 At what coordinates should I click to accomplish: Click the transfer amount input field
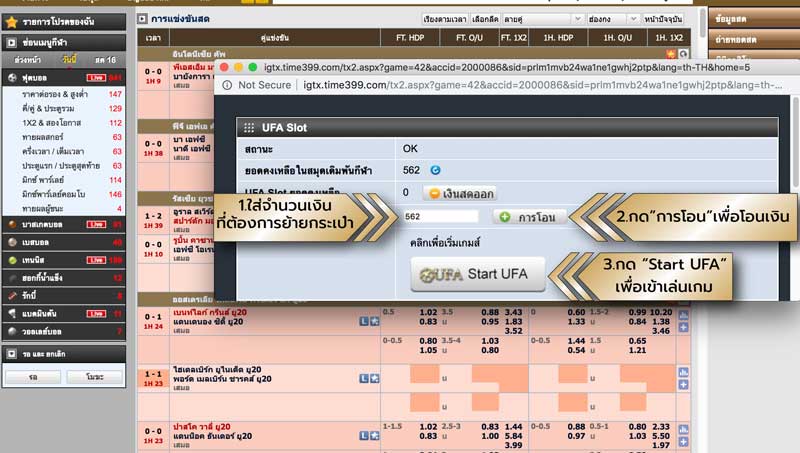click(x=441, y=217)
